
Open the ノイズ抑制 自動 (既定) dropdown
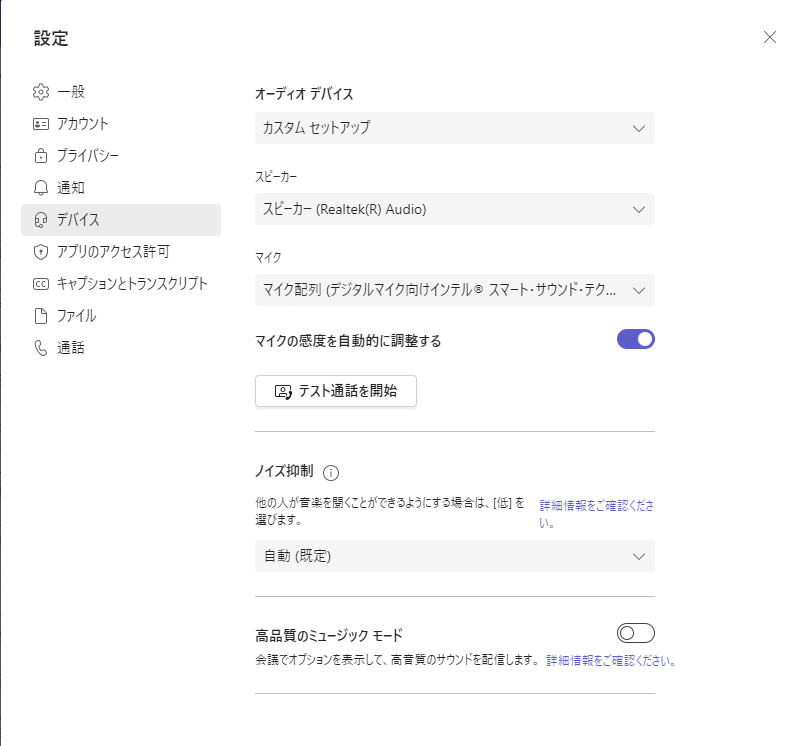pyautogui.click(x=455, y=556)
